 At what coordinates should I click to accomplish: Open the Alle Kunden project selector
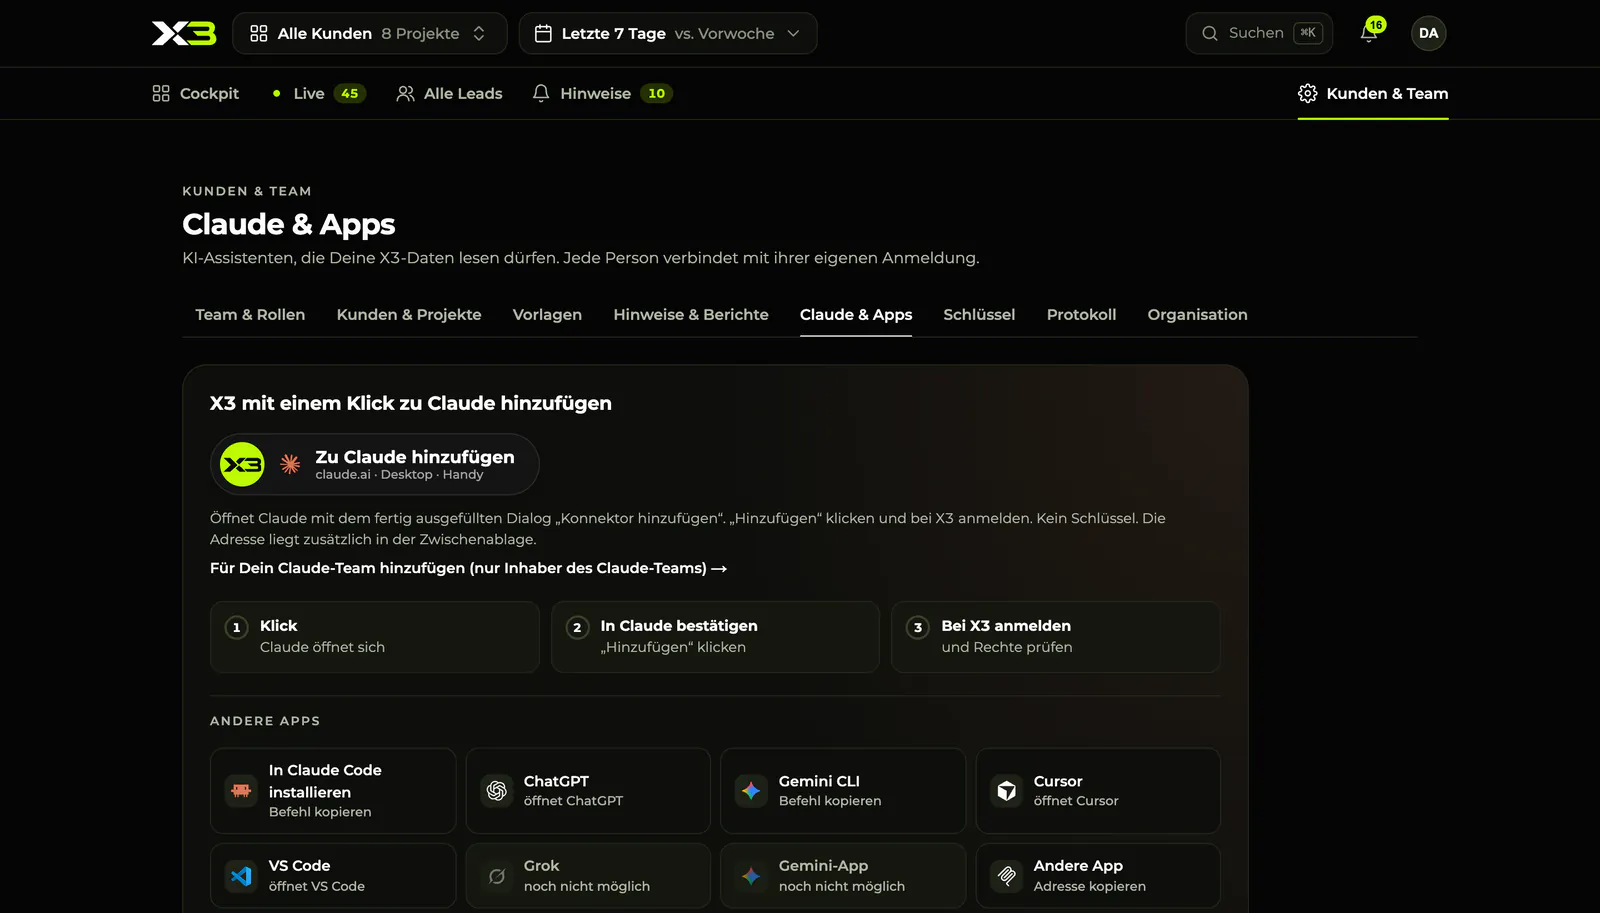(x=370, y=33)
